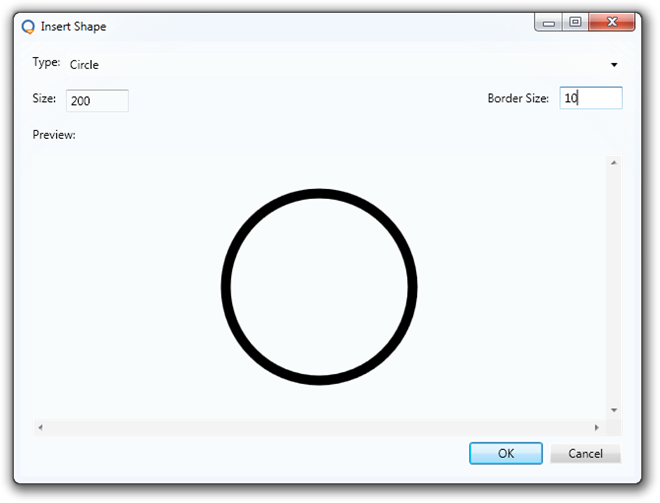The image size is (660, 503).
Task: Click the preview scroll right arrow
Action: pyautogui.click(x=596, y=428)
